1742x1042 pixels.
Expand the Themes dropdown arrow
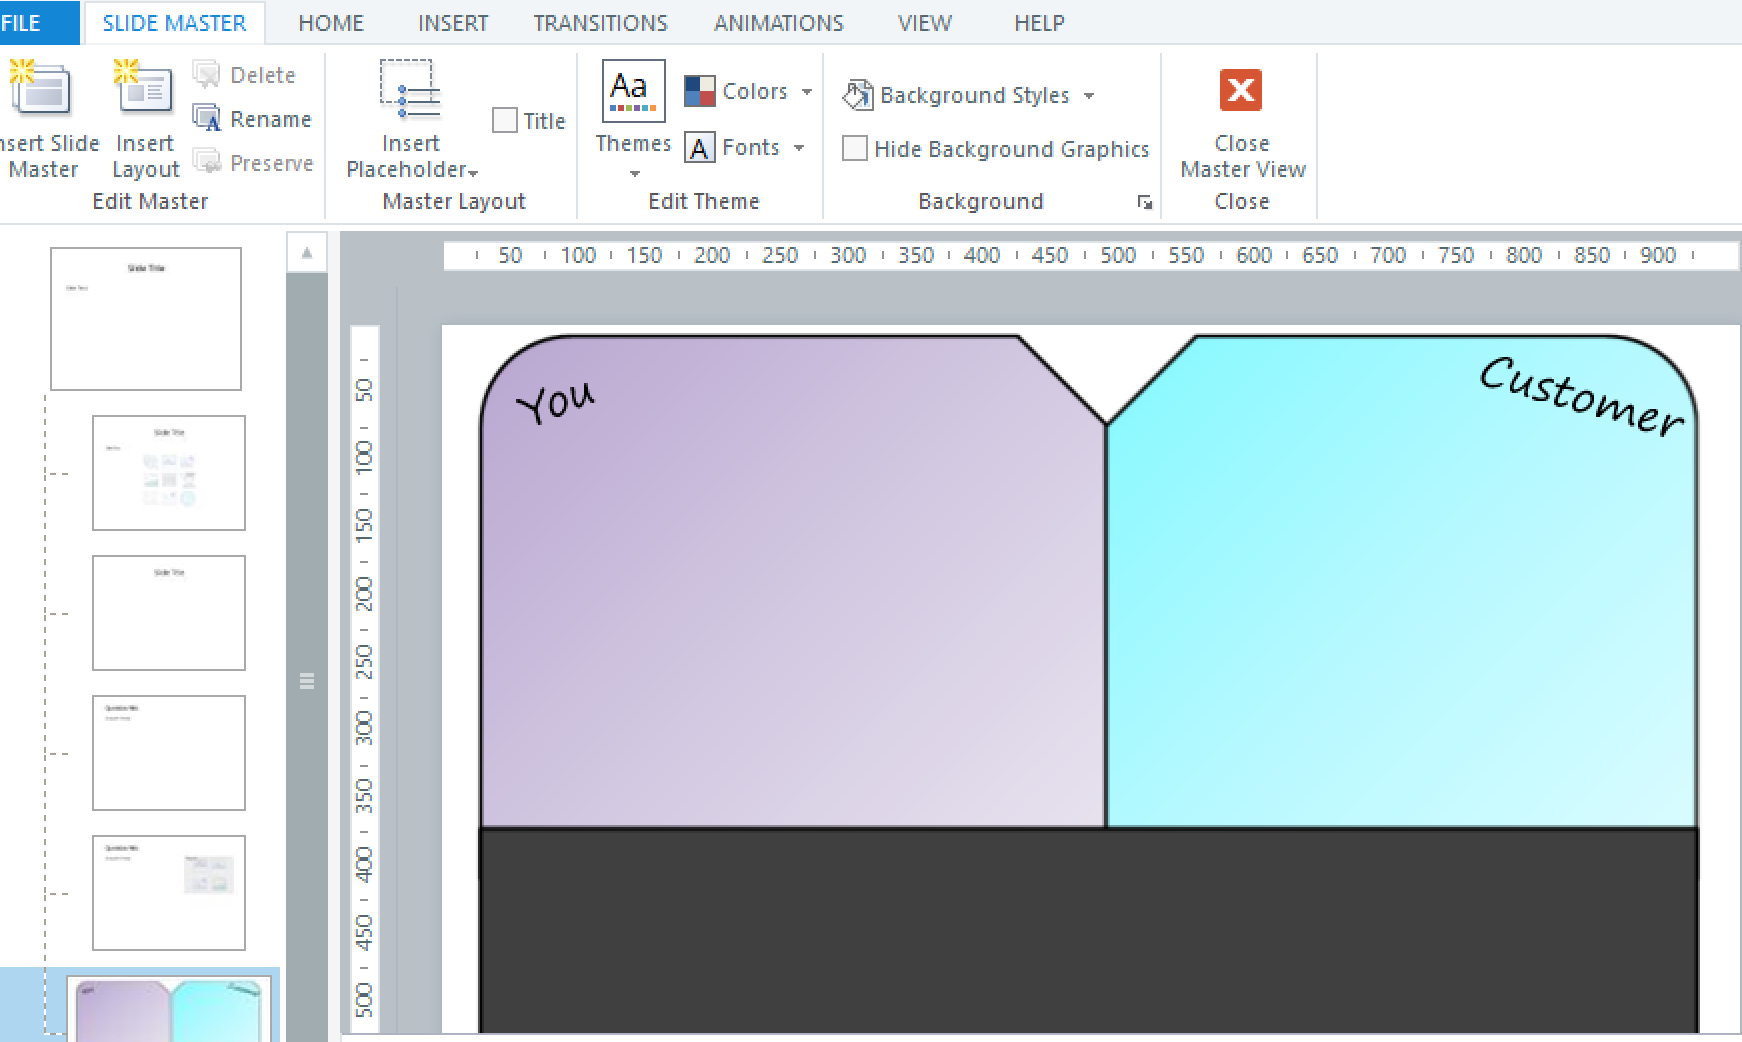634,174
